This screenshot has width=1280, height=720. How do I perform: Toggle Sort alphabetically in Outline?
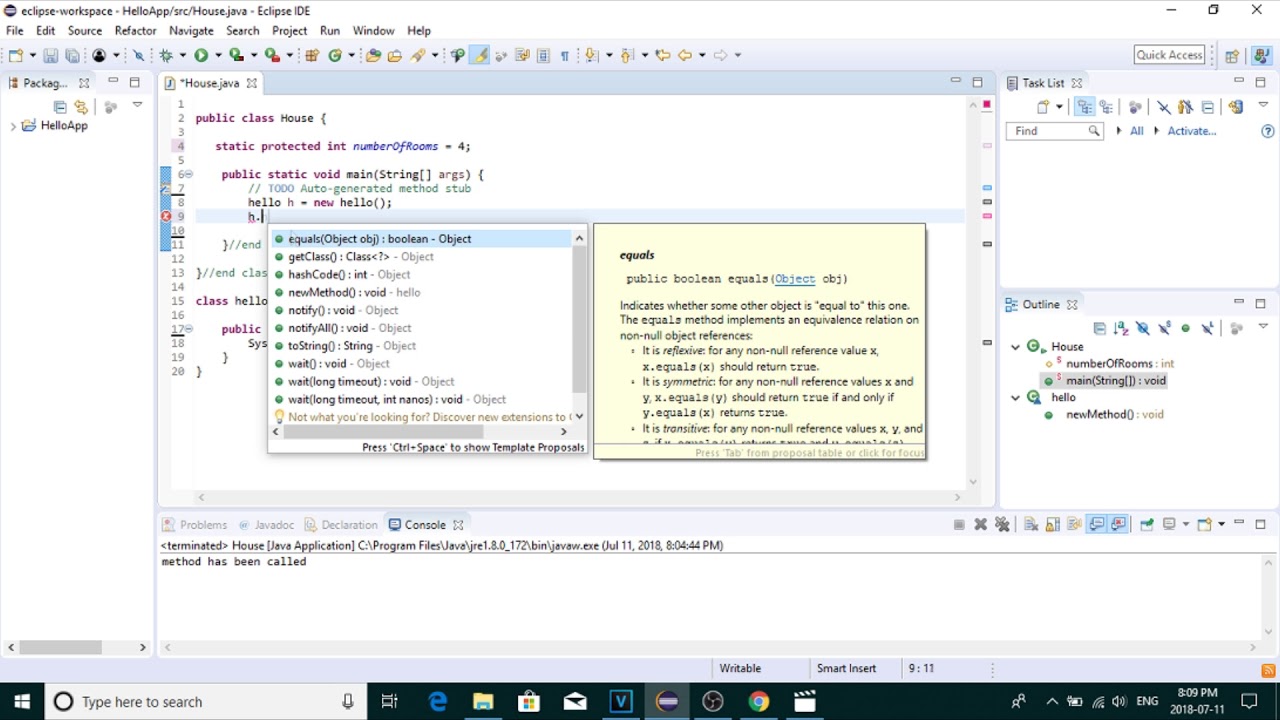1121,328
